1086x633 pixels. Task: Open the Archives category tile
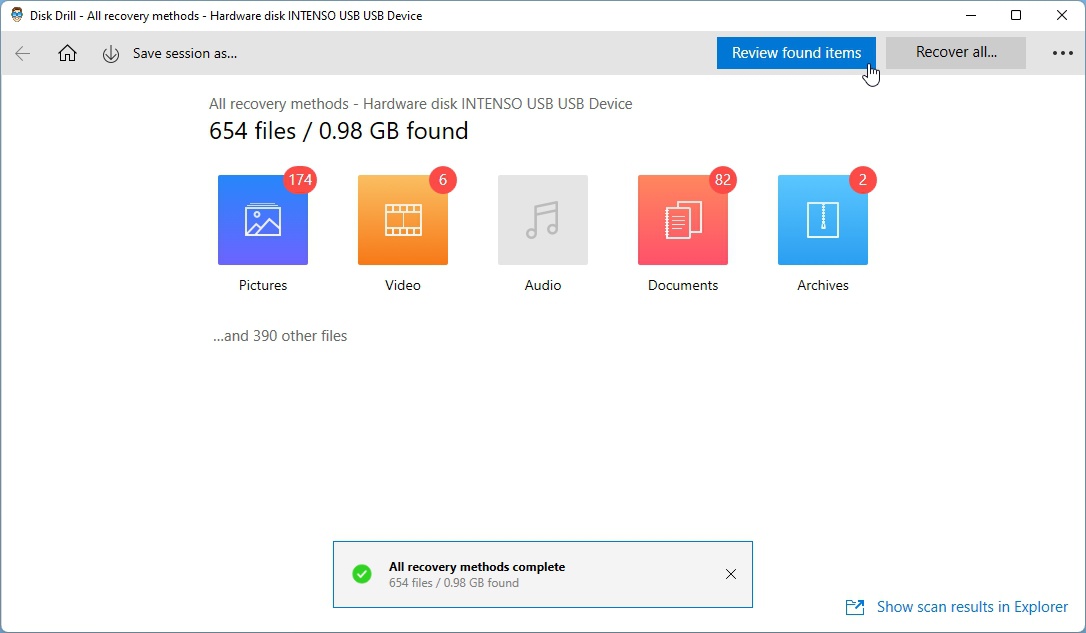823,220
